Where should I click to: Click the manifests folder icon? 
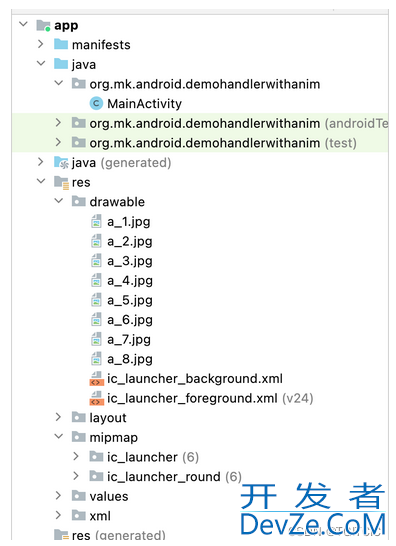[x=61, y=44]
